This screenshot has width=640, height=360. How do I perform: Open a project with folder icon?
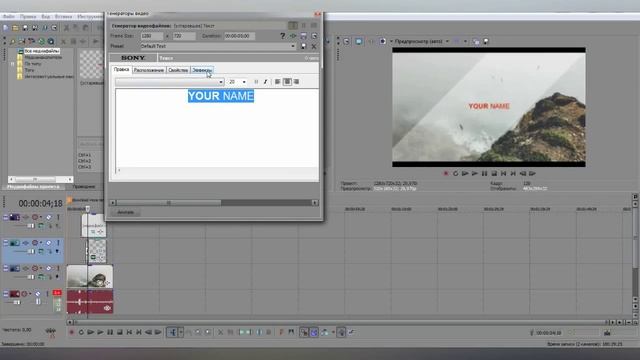pos(15,28)
